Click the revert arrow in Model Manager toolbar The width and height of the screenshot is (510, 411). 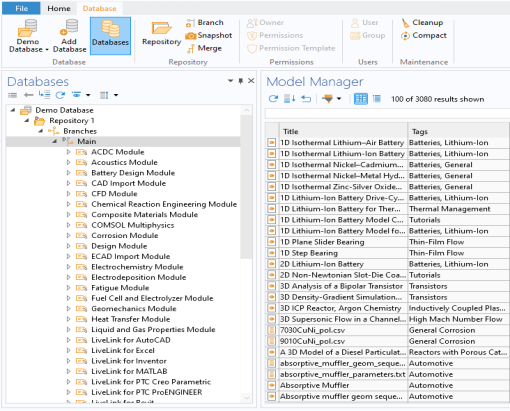306,99
